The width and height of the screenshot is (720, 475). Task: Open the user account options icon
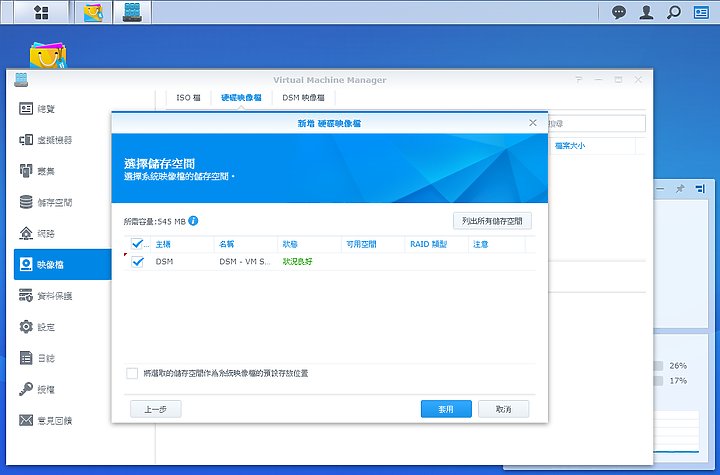tap(646, 12)
